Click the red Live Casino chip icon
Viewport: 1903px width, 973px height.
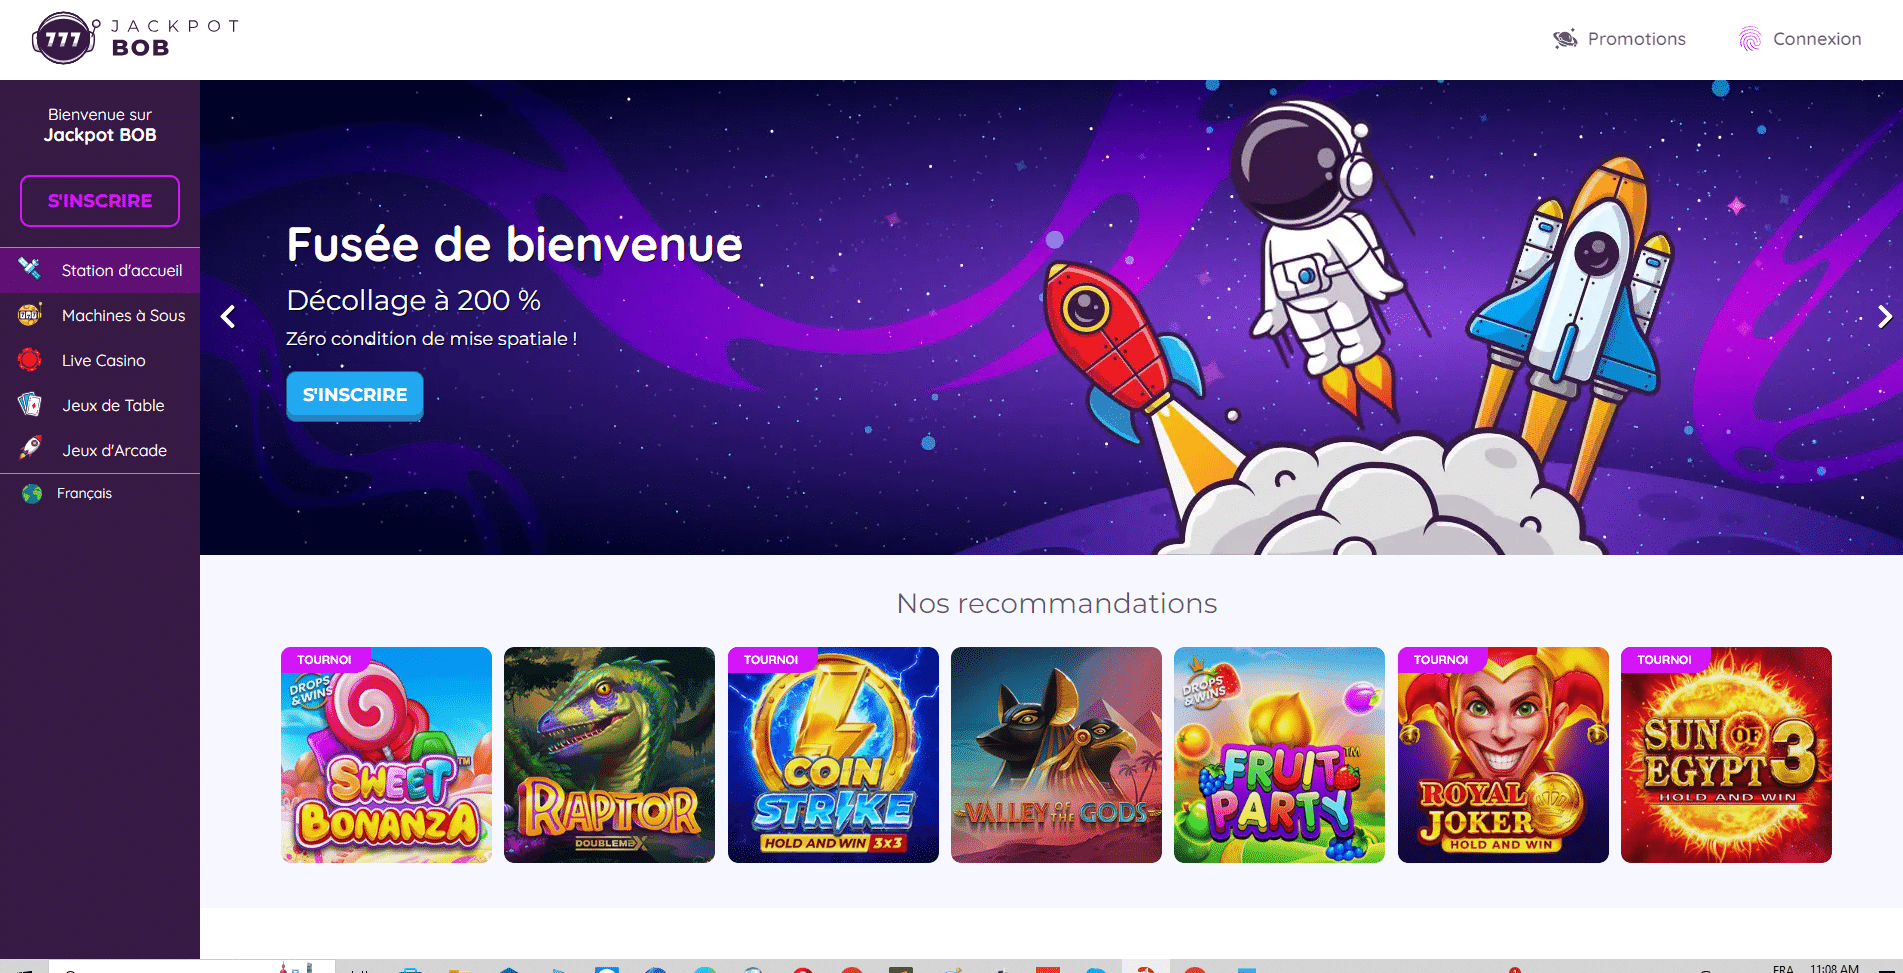click(30, 360)
